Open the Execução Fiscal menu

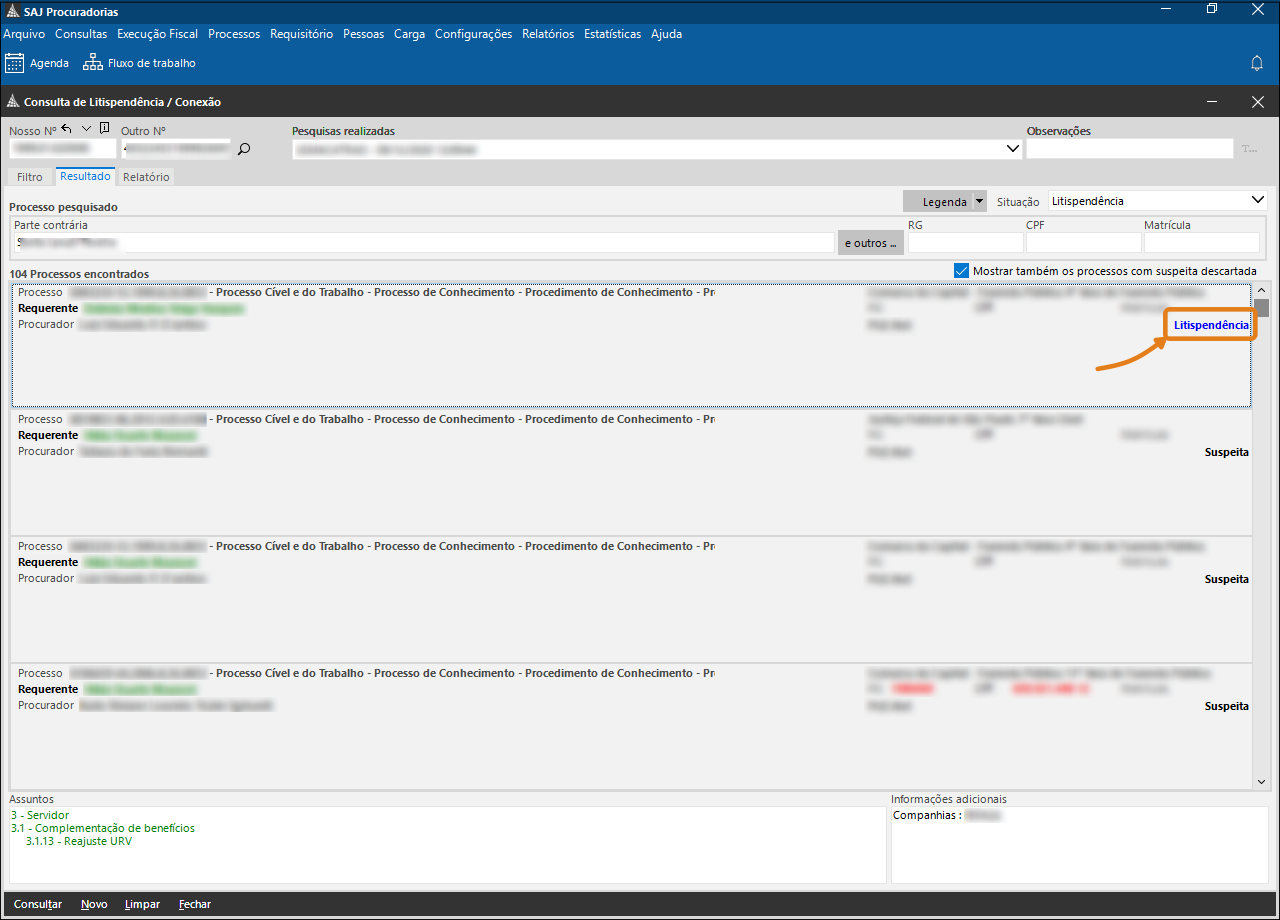point(157,34)
